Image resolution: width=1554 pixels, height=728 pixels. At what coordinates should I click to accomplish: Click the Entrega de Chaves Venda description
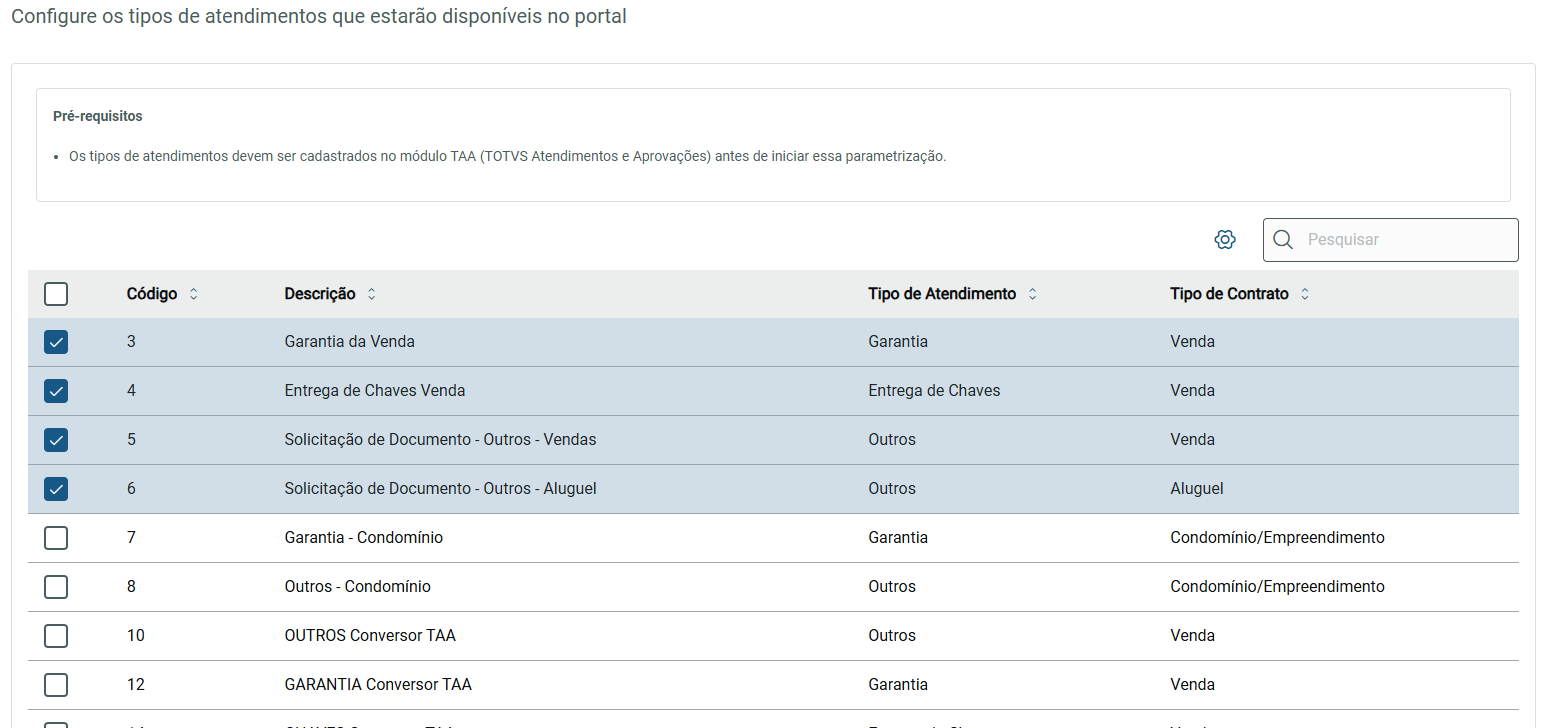[x=375, y=391]
